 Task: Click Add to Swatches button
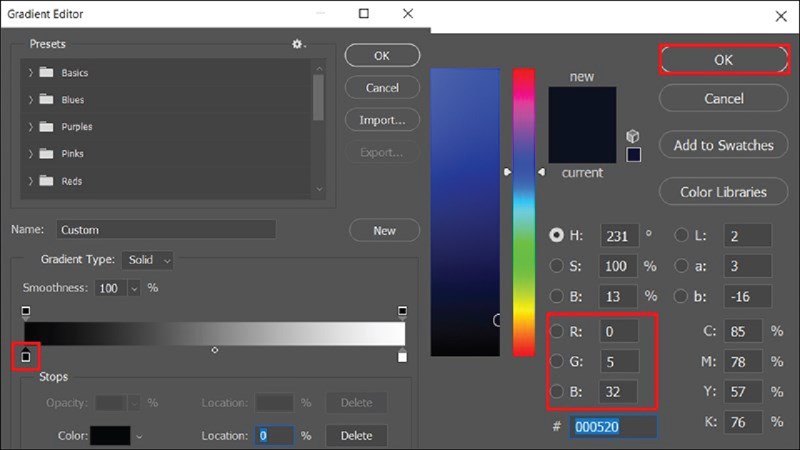(x=723, y=145)
